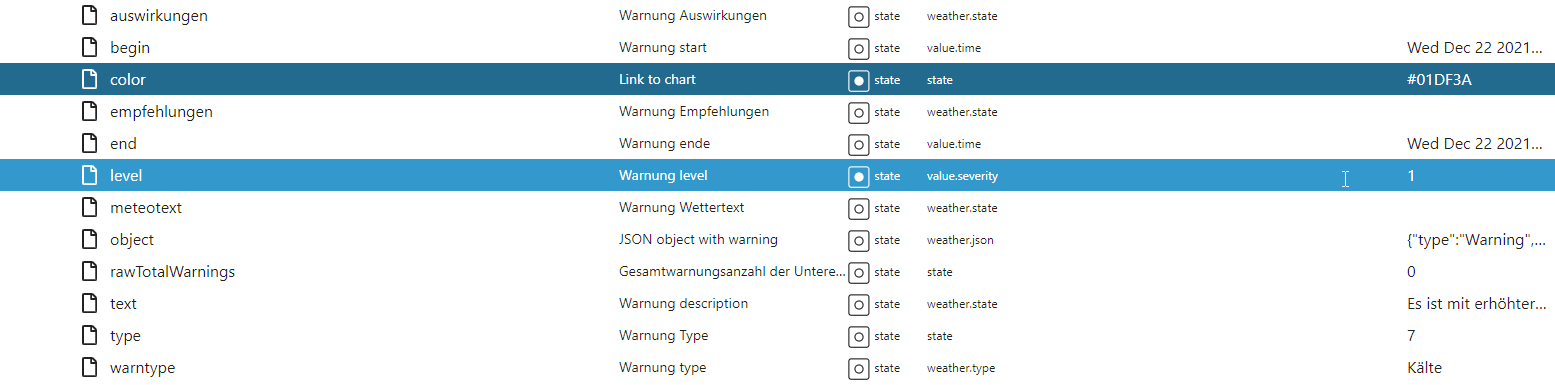Select the end state object
The image size is (1555, 385).
[777, 144]
